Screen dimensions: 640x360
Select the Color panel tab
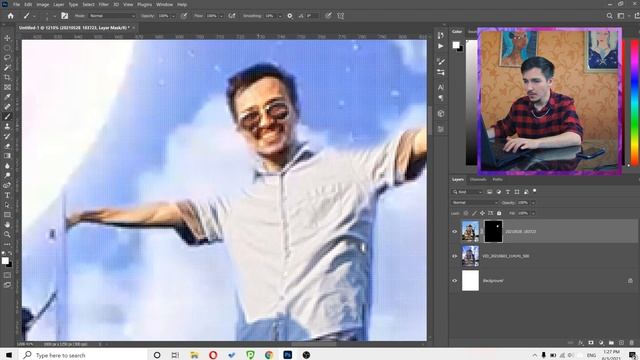coord(457,31)
